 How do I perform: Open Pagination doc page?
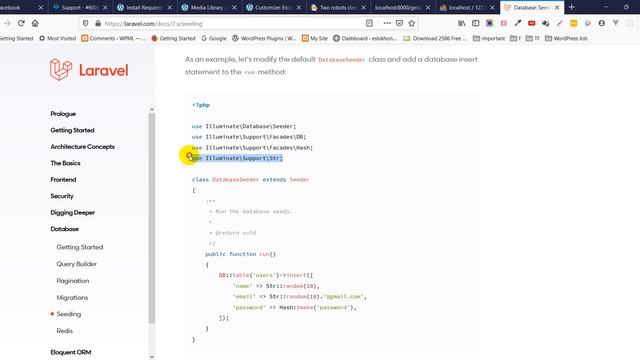point(73,281)
